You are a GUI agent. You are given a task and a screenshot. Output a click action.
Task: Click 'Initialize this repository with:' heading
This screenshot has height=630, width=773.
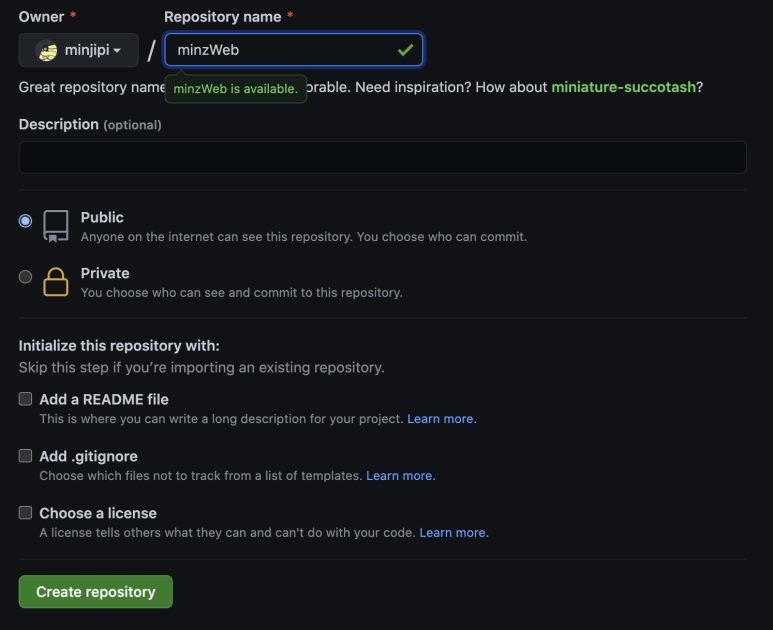[x=119, y=346]
